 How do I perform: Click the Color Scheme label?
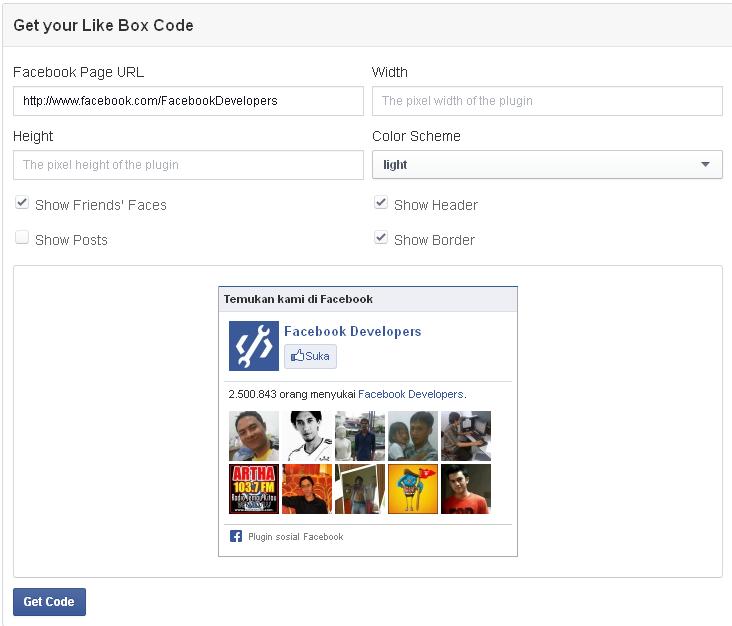point(416,136)
